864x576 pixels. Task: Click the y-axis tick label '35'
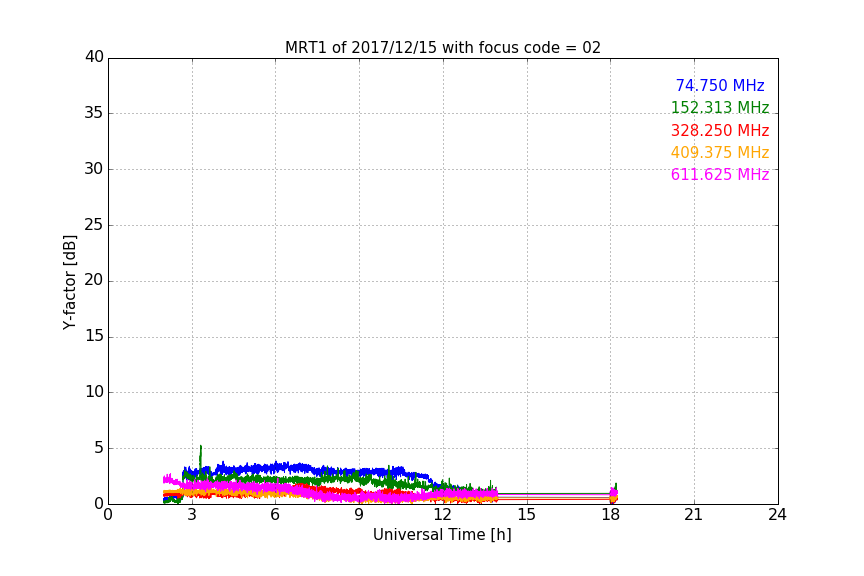(94, 113)
